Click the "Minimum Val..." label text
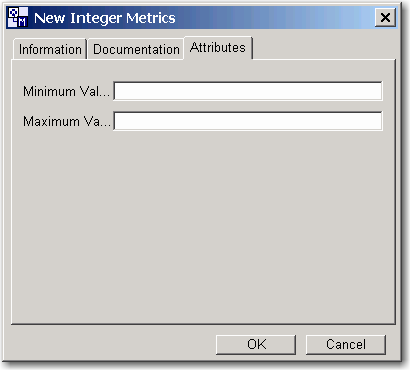Image resolution: width=410 pixels, height=370 pixels. (66, 91)
